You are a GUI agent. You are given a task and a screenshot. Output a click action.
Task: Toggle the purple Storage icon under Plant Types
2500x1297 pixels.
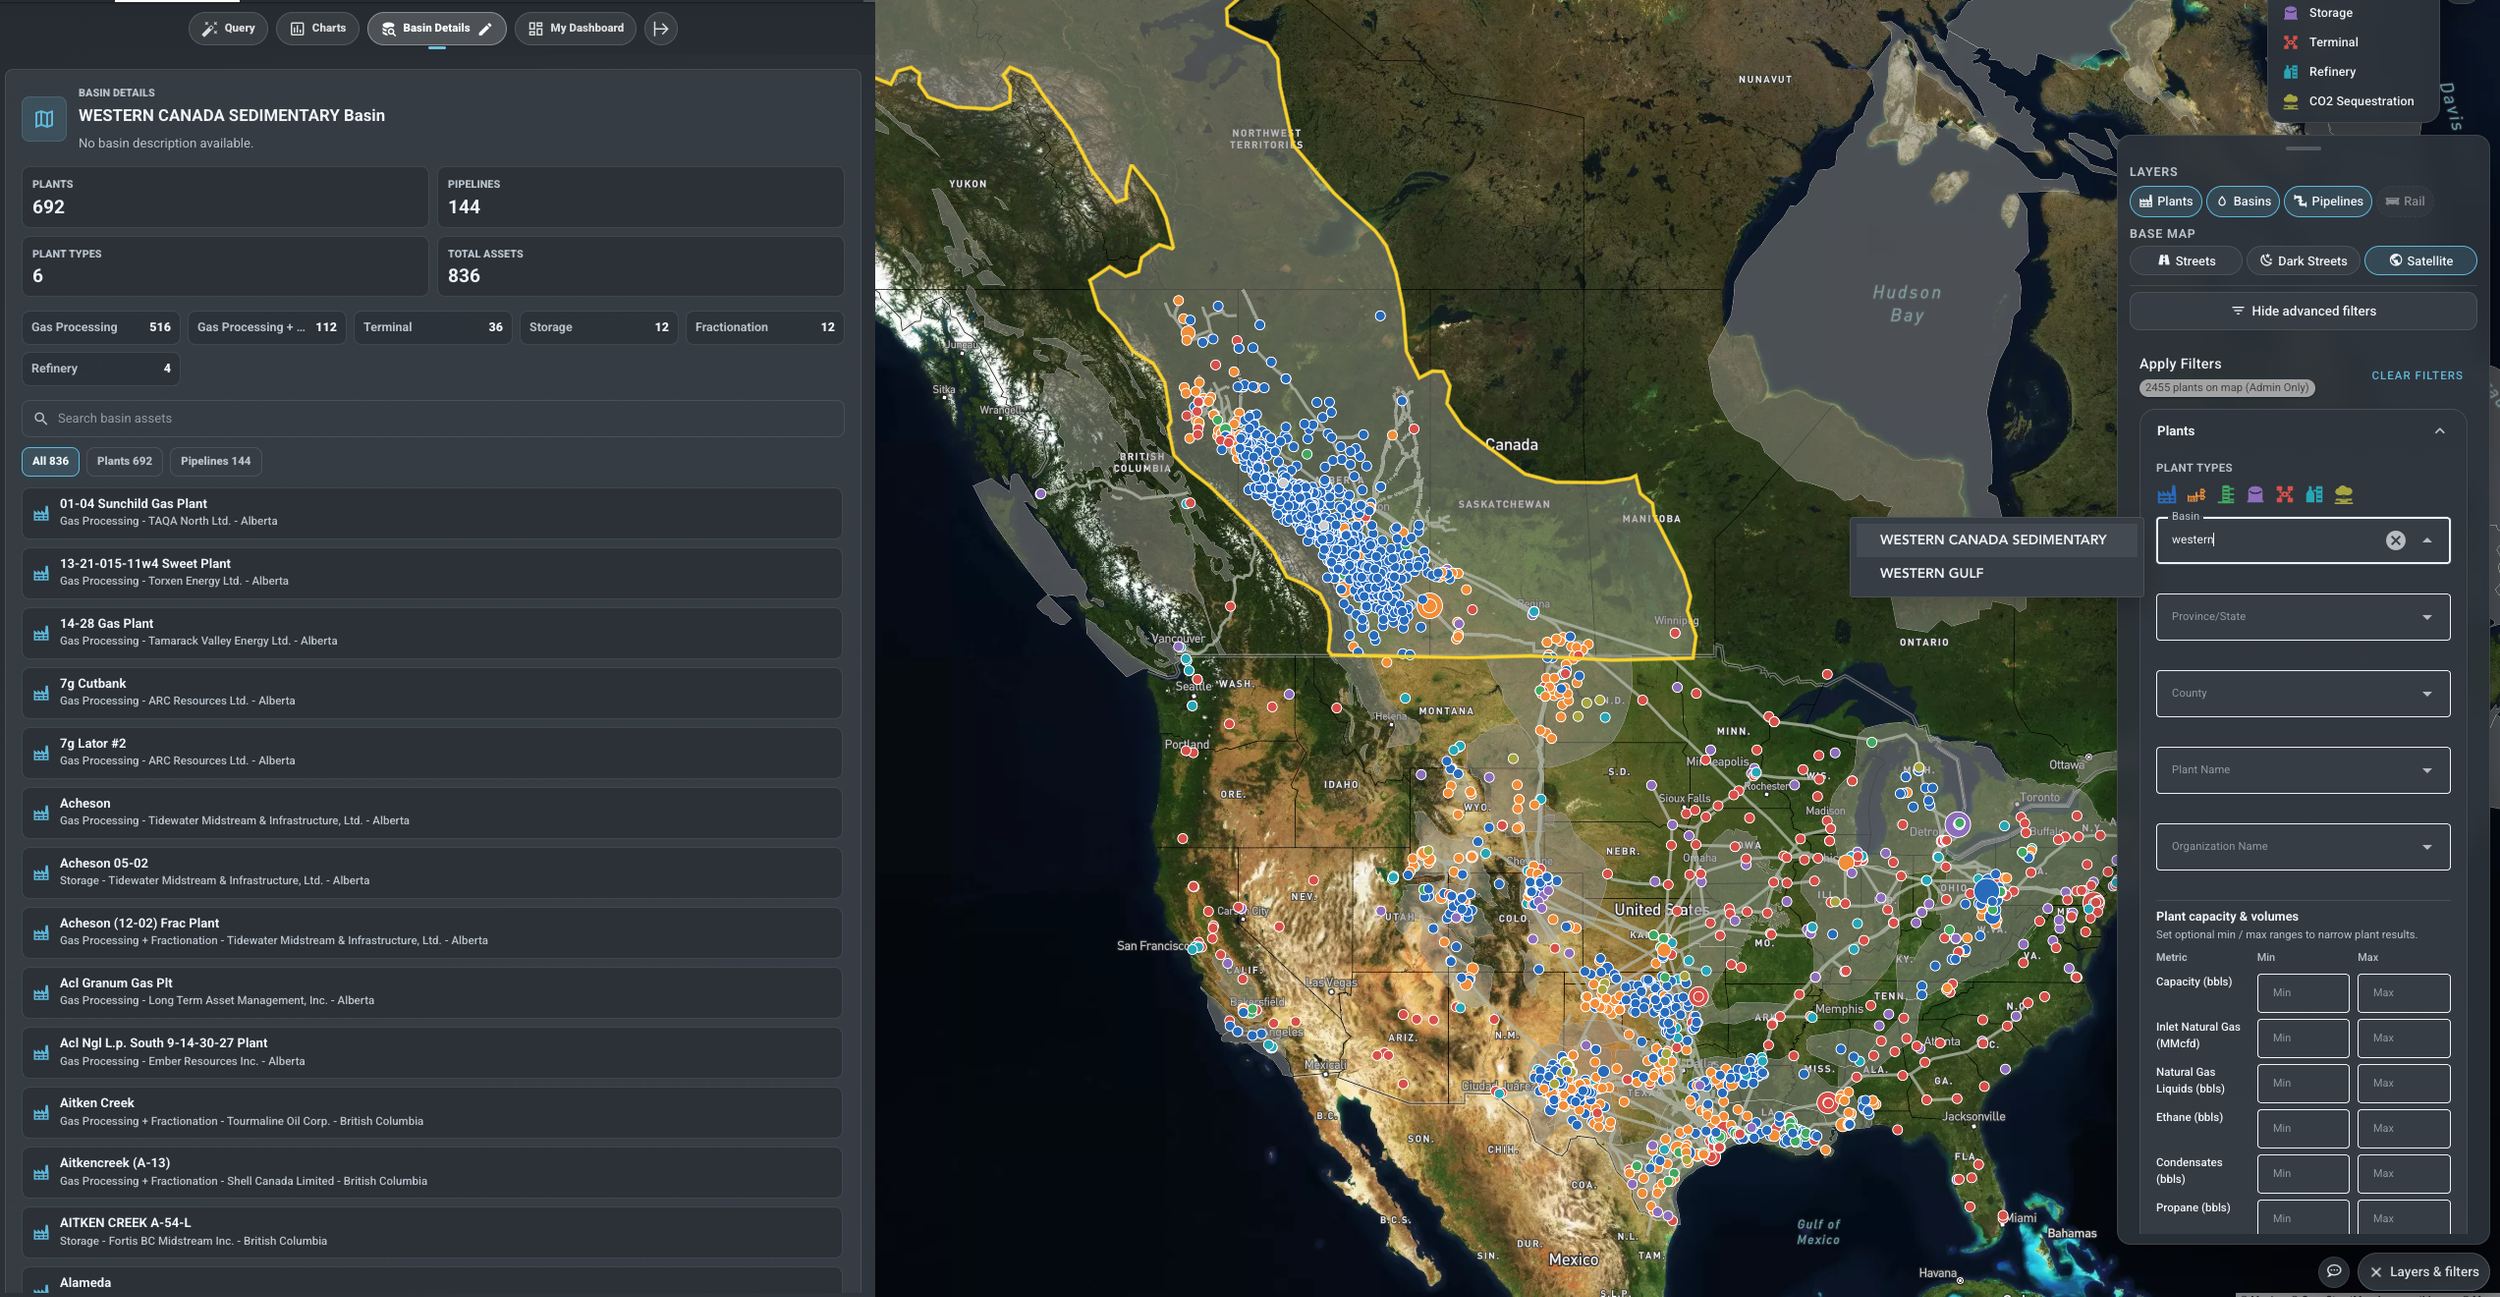(x=2255, y=494)
